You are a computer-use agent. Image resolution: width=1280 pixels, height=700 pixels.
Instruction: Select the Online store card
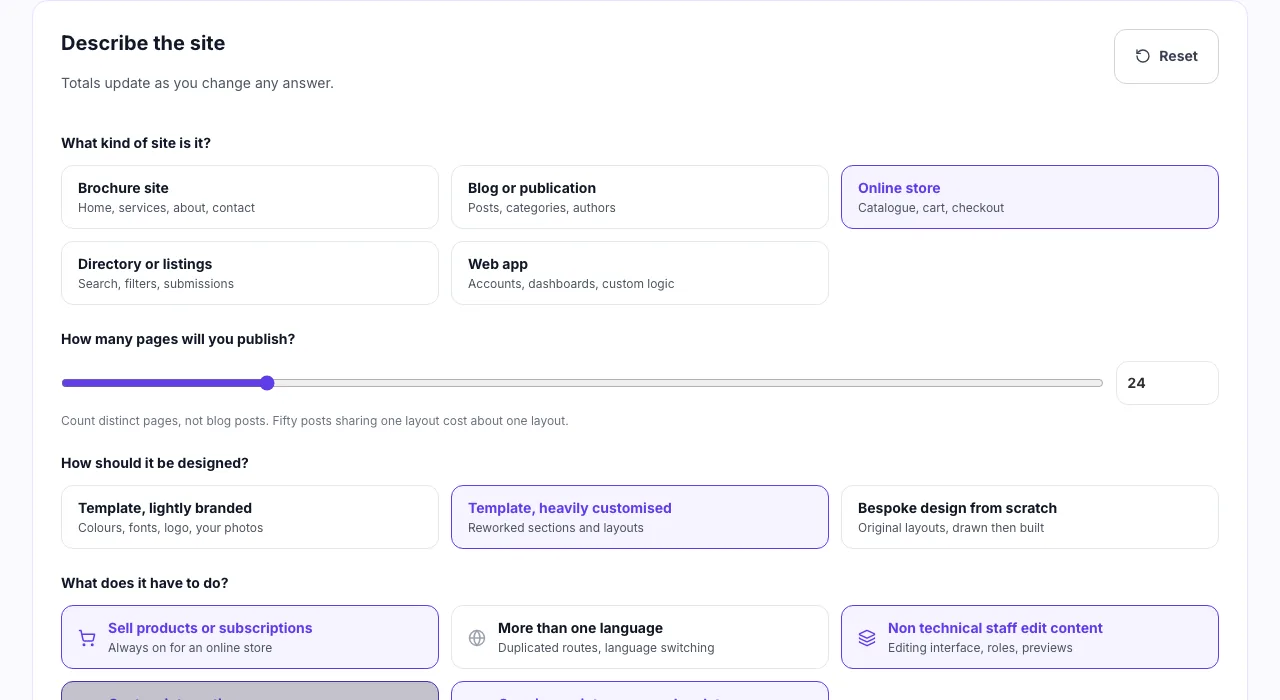[x=1030, y=197]
